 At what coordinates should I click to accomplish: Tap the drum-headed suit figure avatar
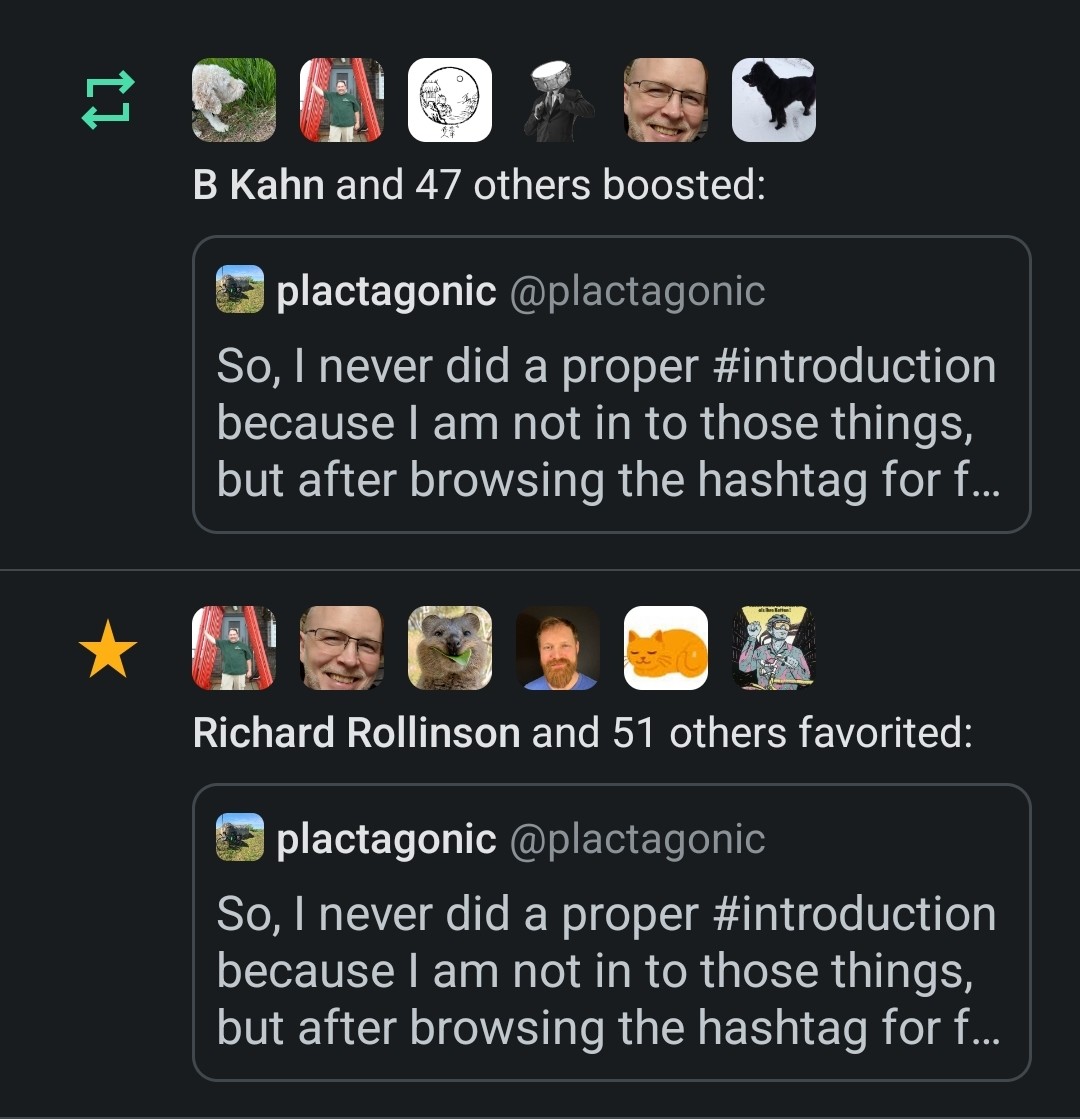(558, 100)
